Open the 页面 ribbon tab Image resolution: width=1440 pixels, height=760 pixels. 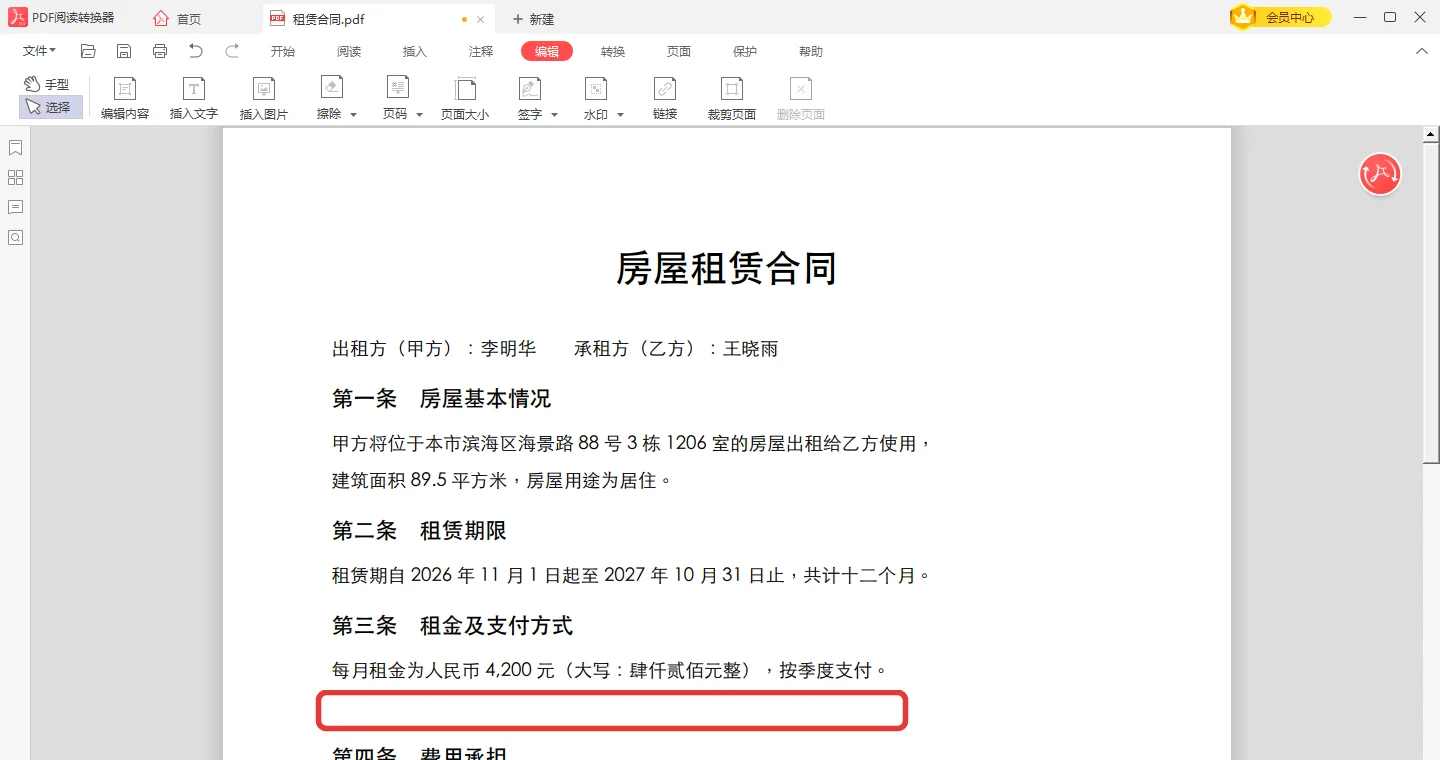[x=679, y=51]
